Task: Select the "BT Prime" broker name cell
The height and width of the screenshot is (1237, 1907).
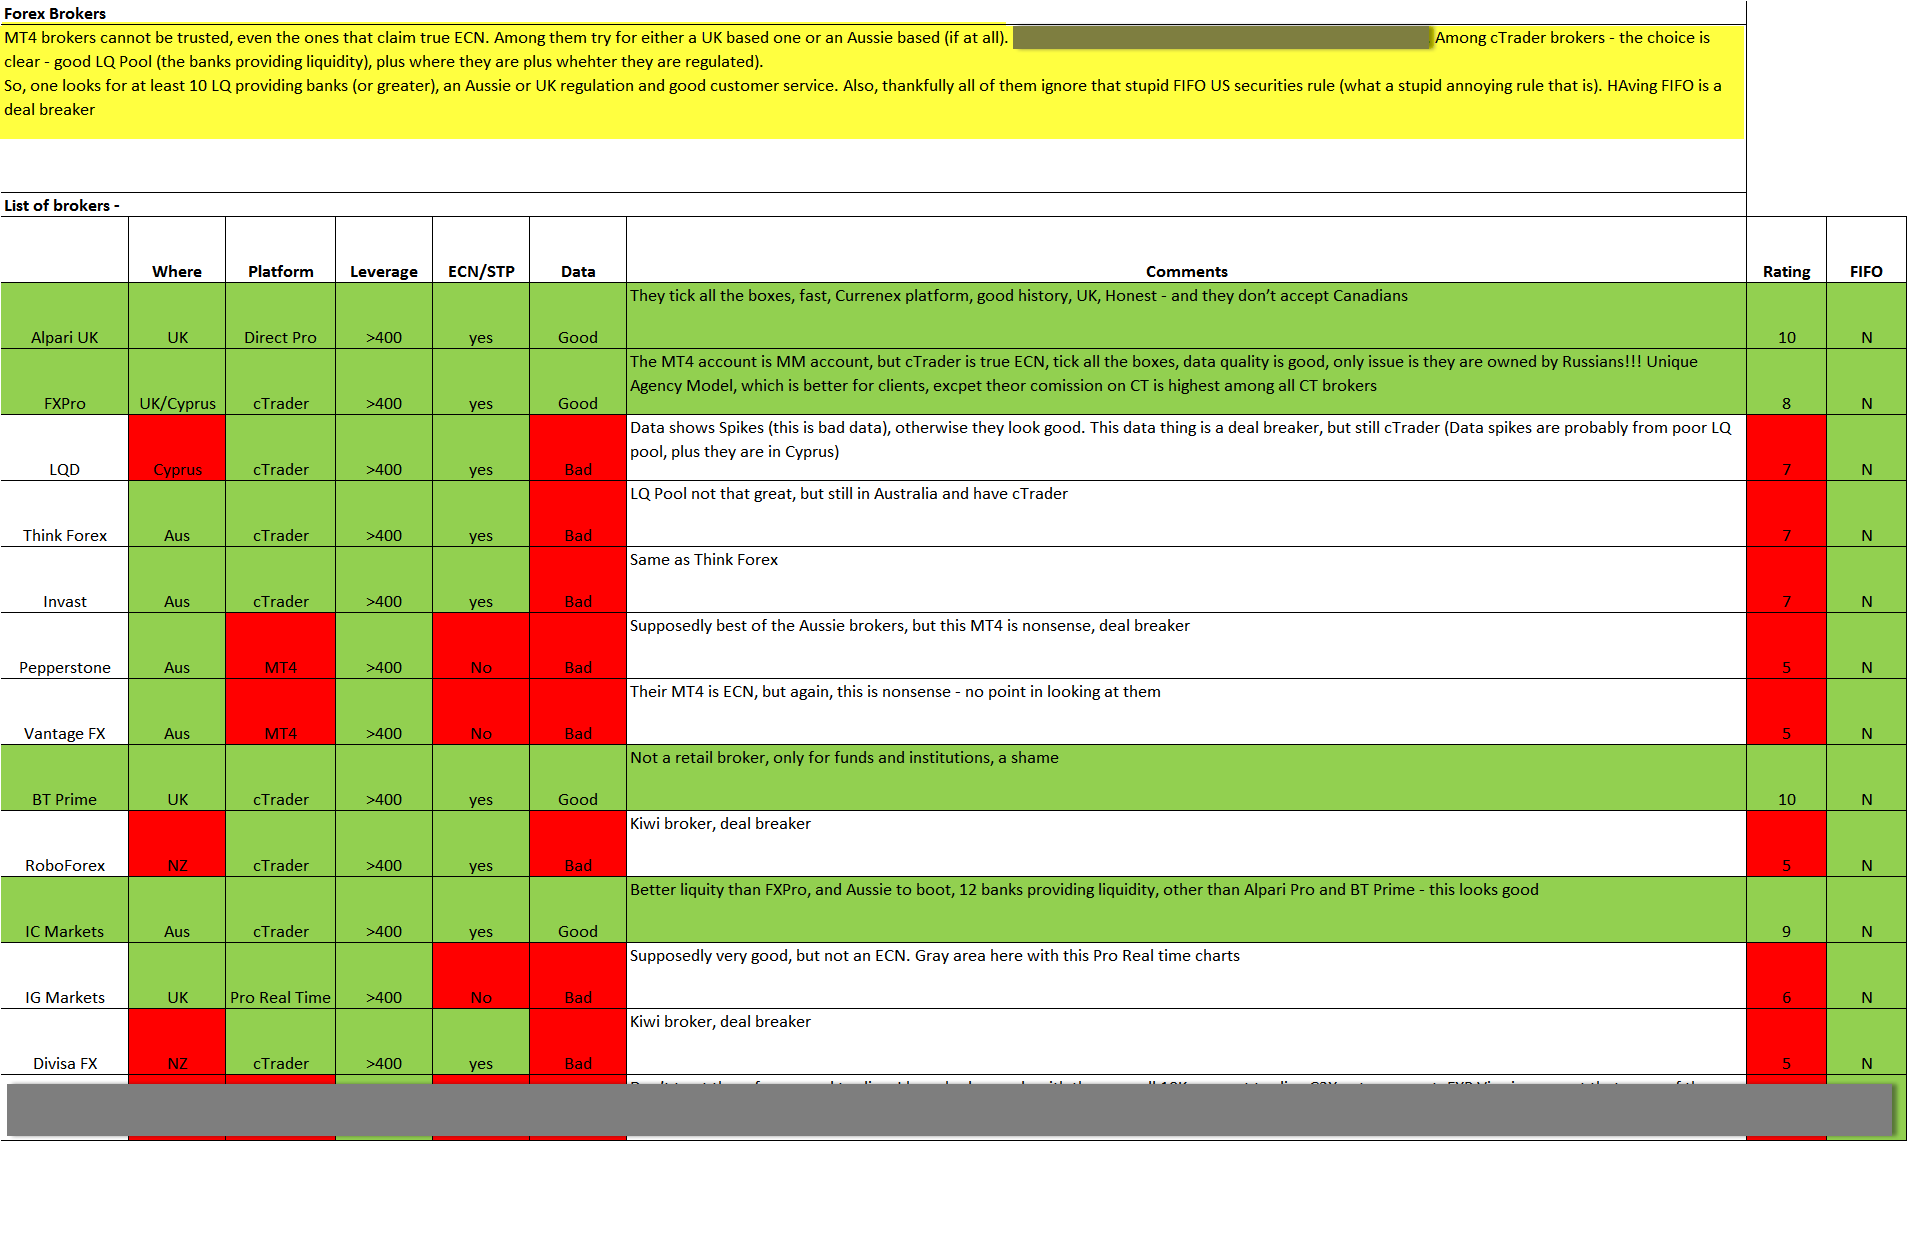Action: (65, 778)
